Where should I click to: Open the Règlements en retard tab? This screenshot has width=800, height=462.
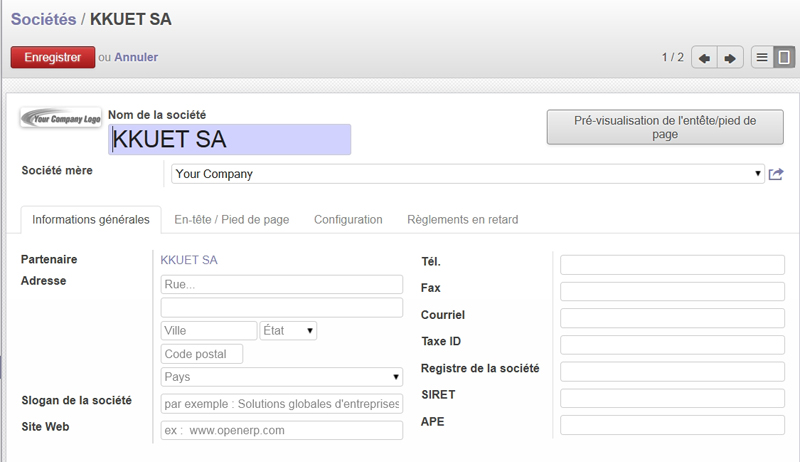462,220
